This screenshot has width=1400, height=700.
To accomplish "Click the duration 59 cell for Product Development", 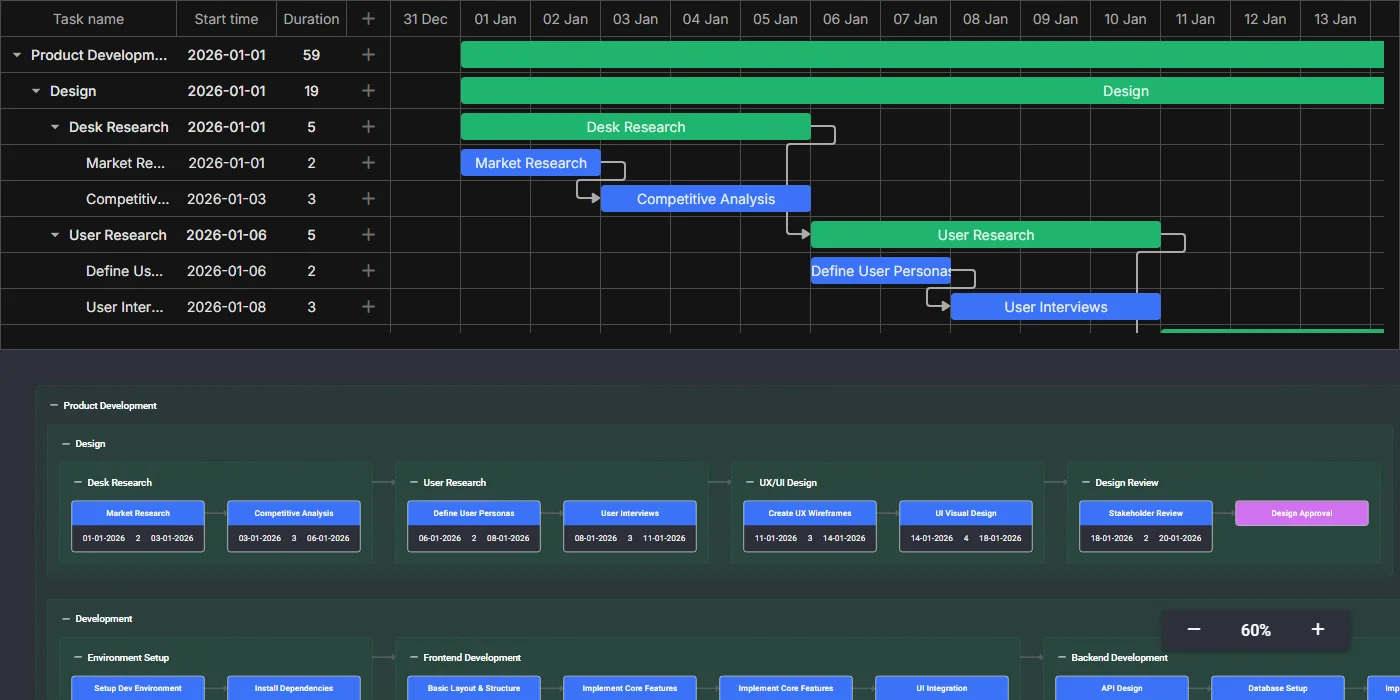I will [311, 55].
